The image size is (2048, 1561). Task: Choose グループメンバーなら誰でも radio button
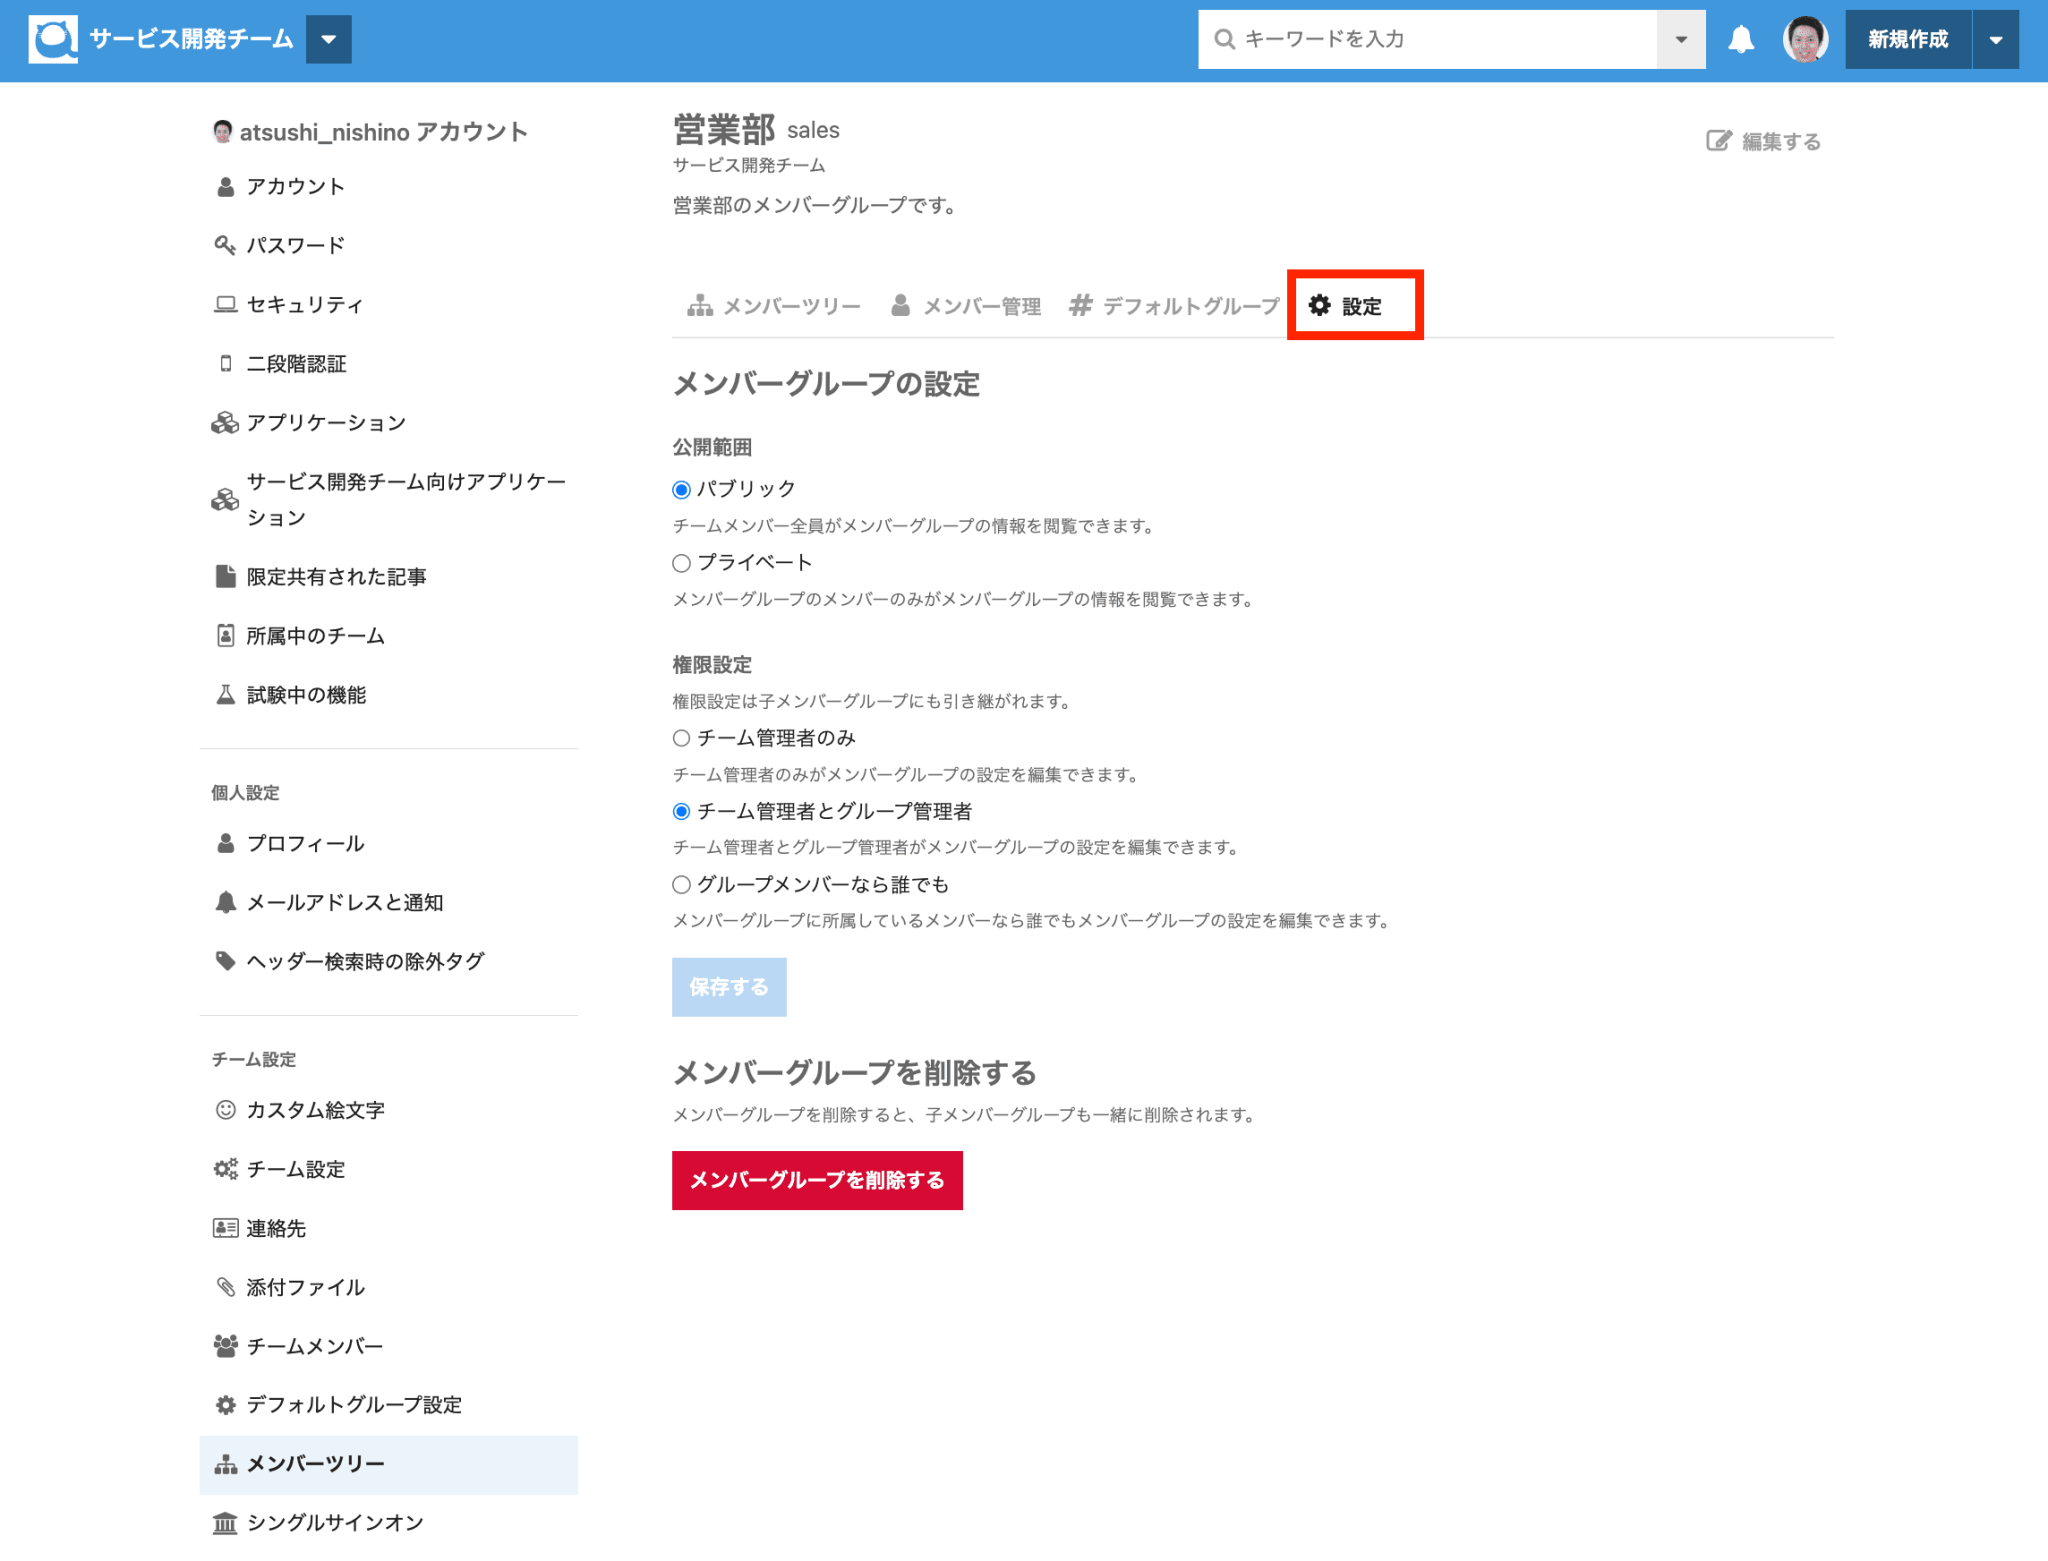pyautogui.click(x=682, y=884)
